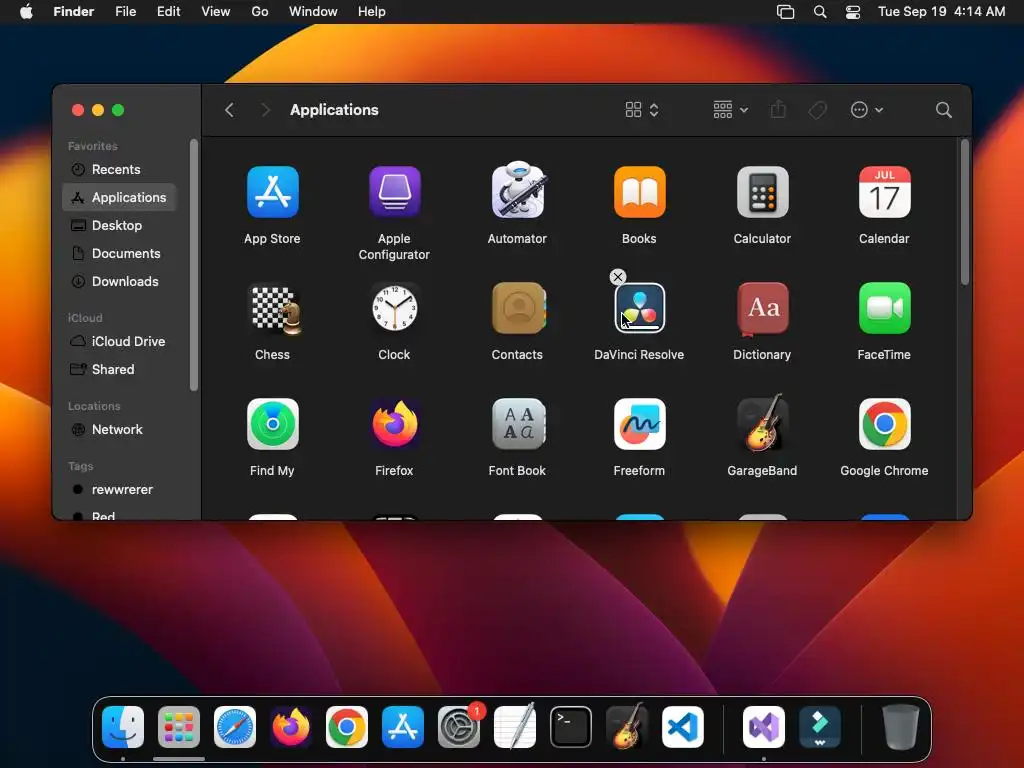This screenshot has width=1024, height=768.
Task: Click the Automator robot icon
Action: [517, 190]
